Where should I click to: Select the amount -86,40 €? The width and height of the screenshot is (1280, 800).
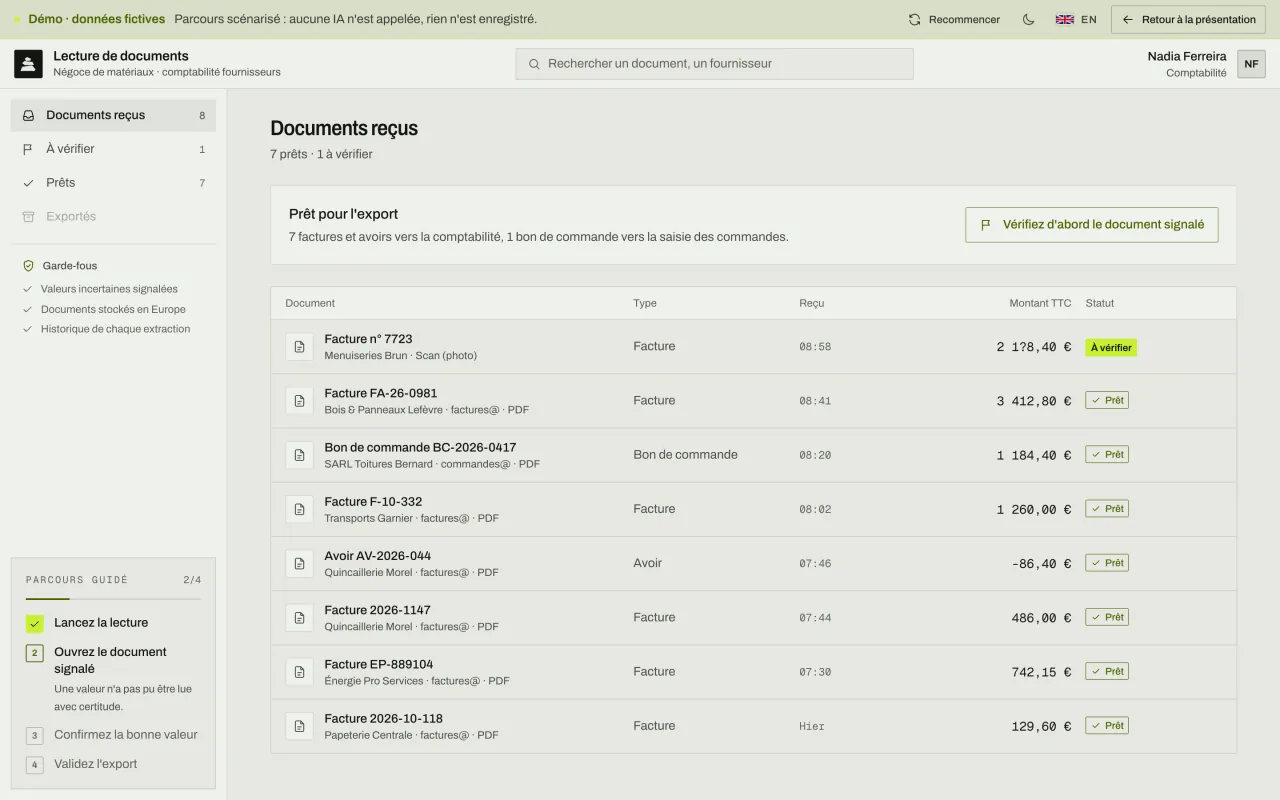[x=1041, y=563]
